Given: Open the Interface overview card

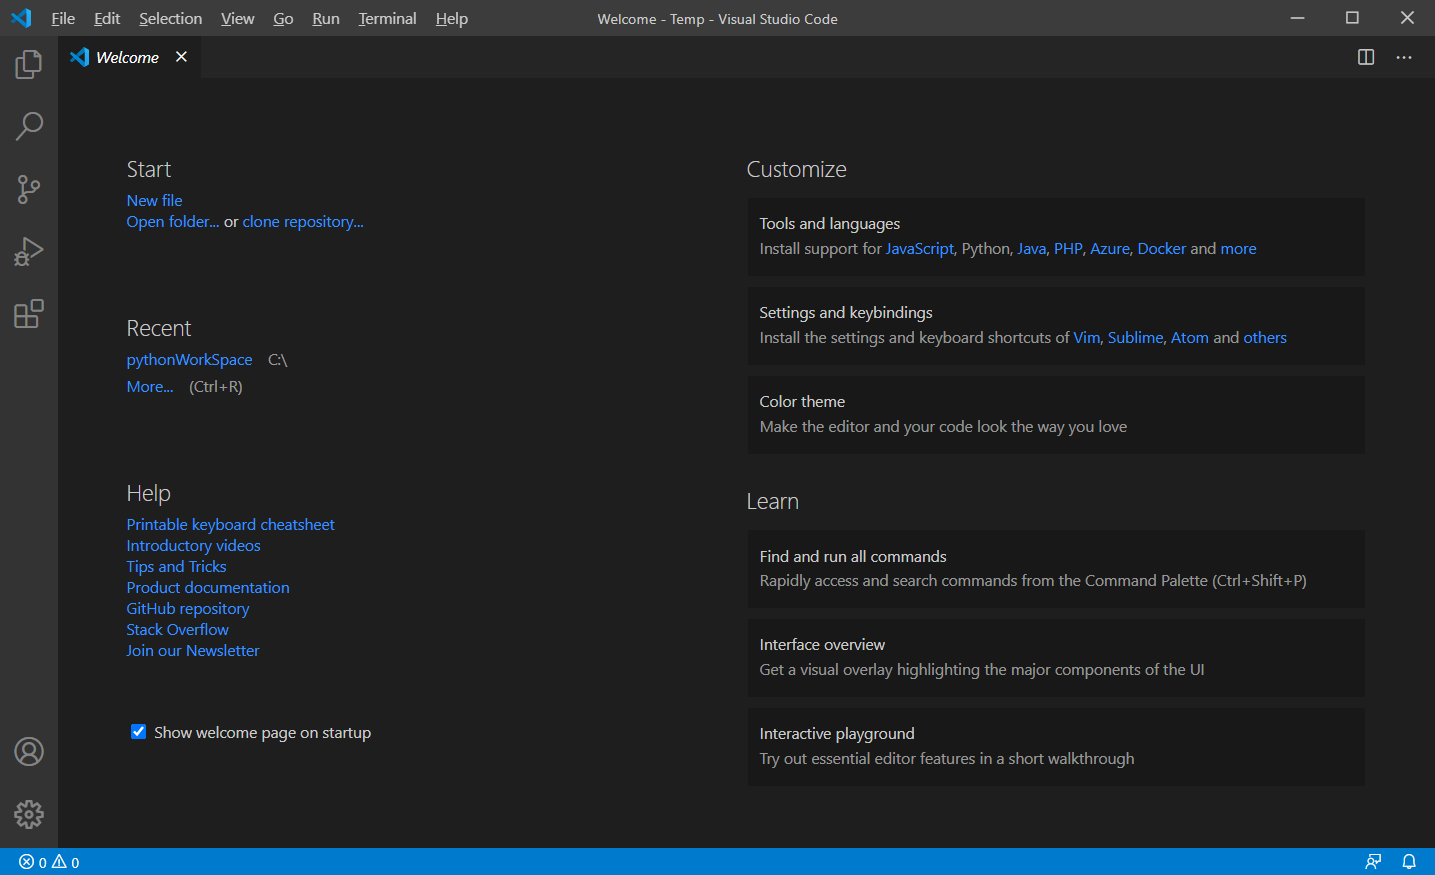Looking at the screenshot, I should [1056, 657].
